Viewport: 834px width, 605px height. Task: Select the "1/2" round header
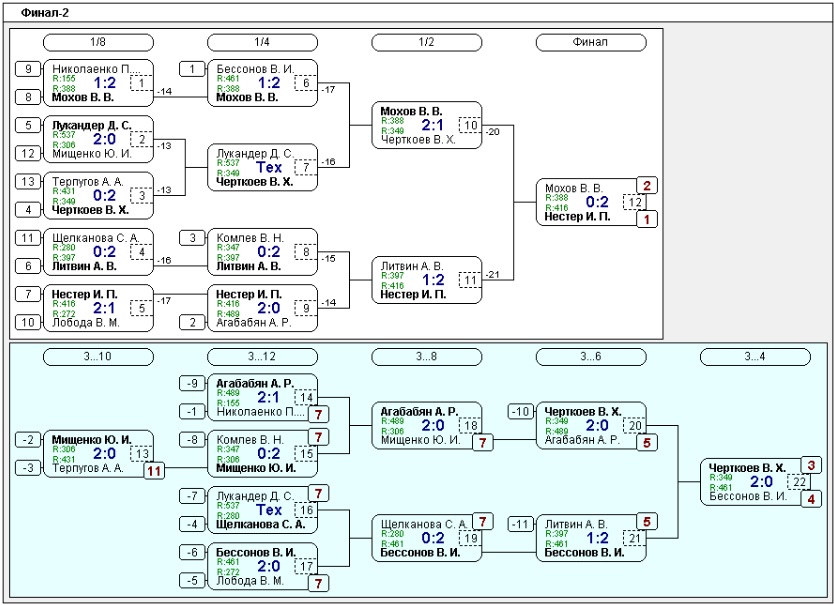tap(427, 43)
